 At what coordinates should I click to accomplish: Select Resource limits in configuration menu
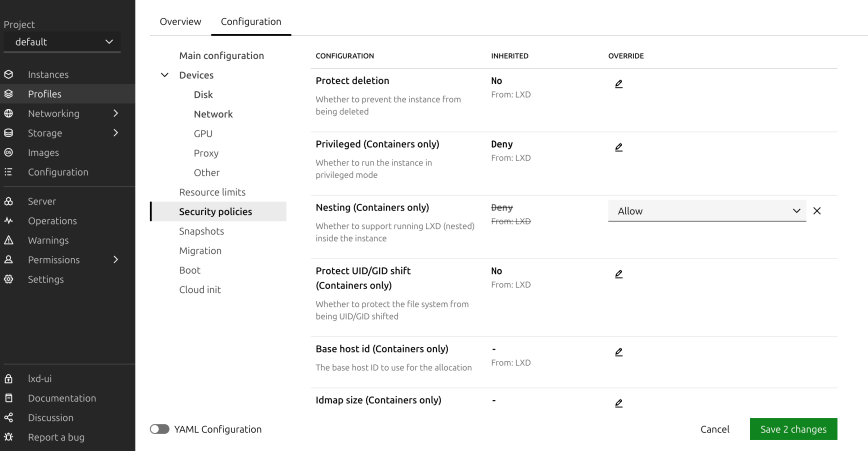pos(212,192)
